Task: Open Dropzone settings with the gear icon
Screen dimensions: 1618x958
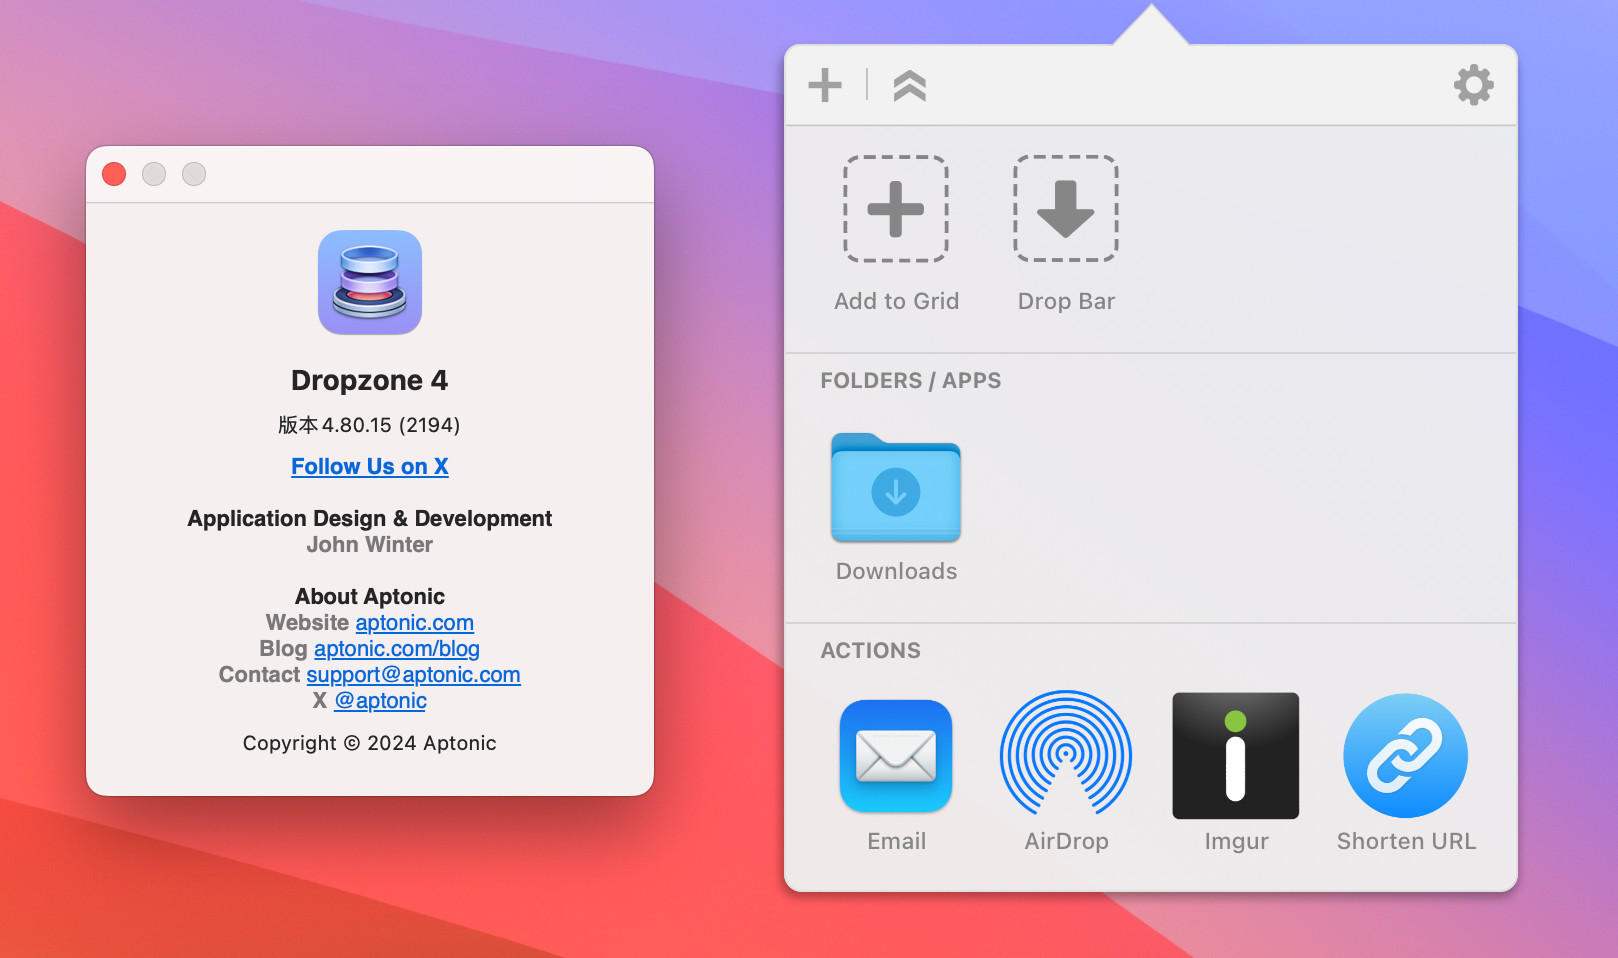Action: point(1472,86)
